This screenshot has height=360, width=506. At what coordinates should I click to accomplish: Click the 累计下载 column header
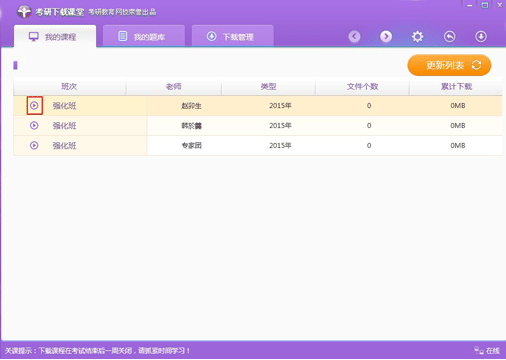[456, 87]
